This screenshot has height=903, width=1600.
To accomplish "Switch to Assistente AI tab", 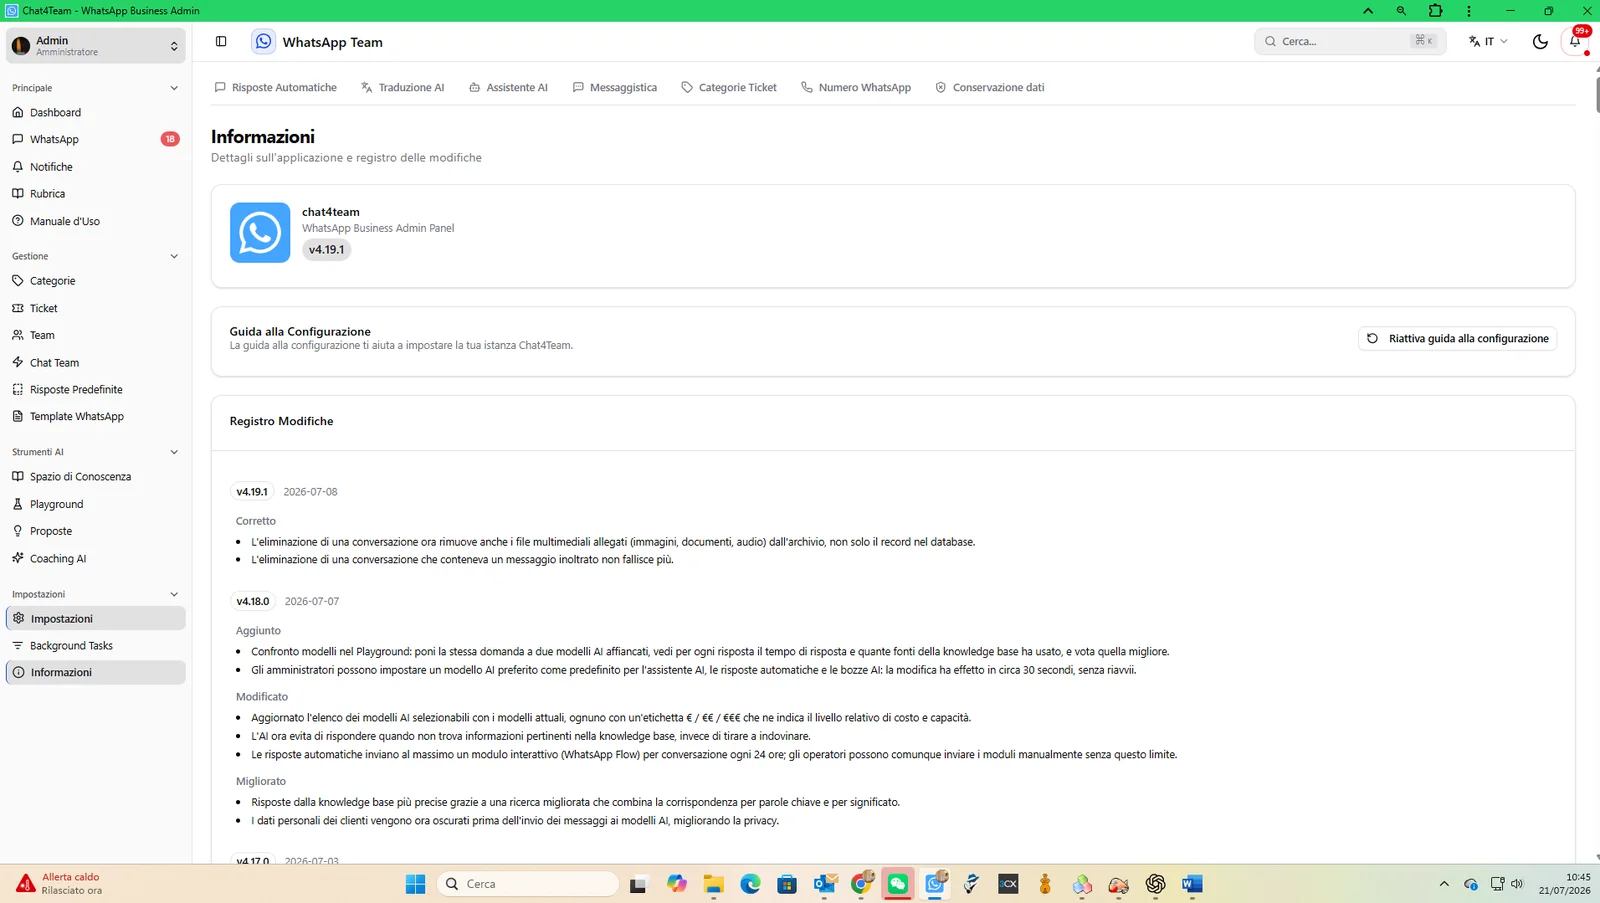I will coord(508,88).
